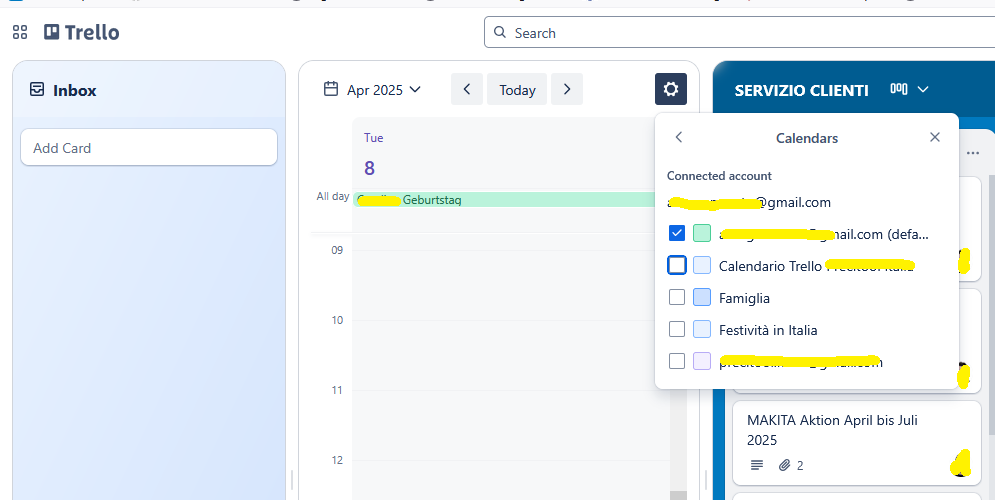Focus the Search input field
Screen dimensions: 995x500
[739, 32]
